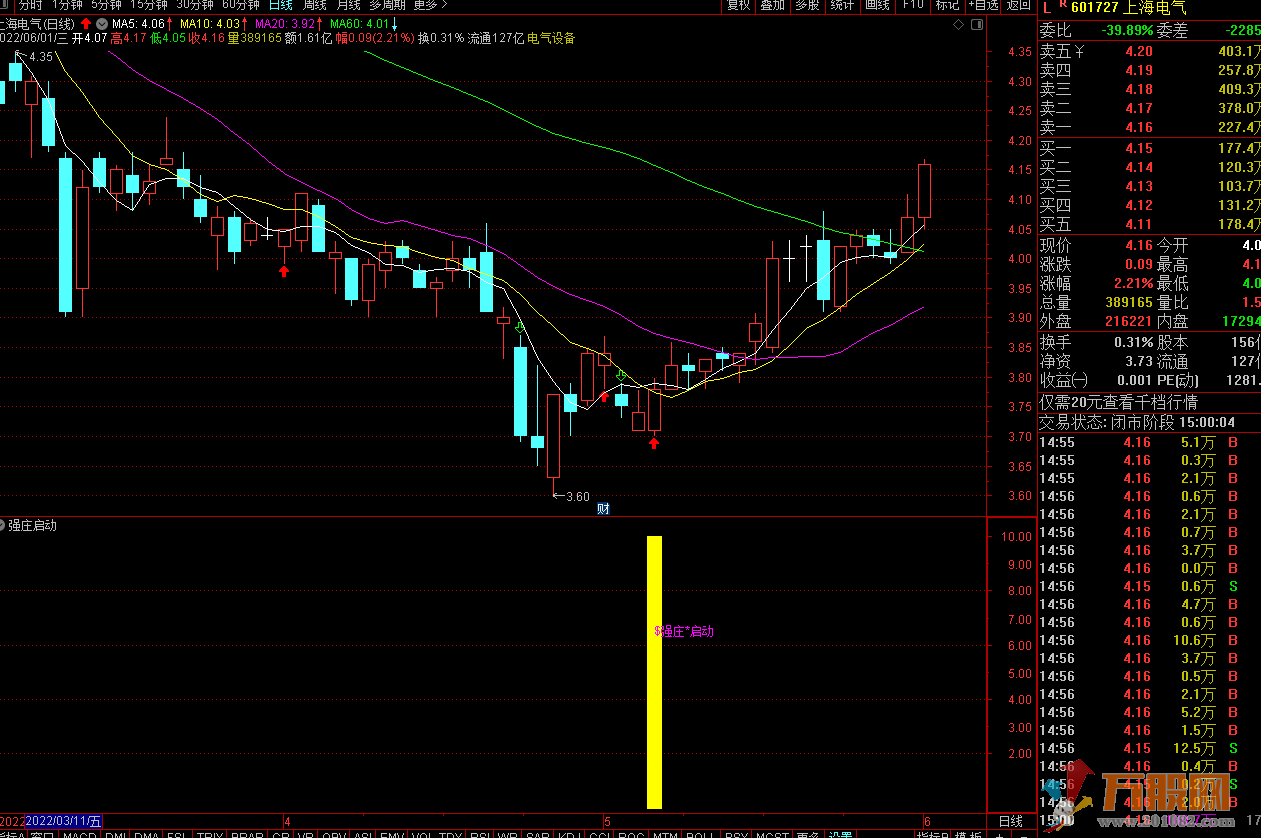This screenshot has width=1261, height=838.
Task: Select the 60分钟 period tab
Action: (241, 5)
